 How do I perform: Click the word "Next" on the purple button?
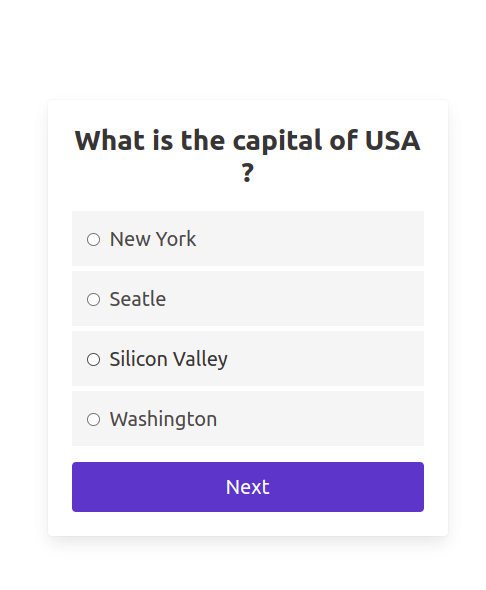point(248,487)
